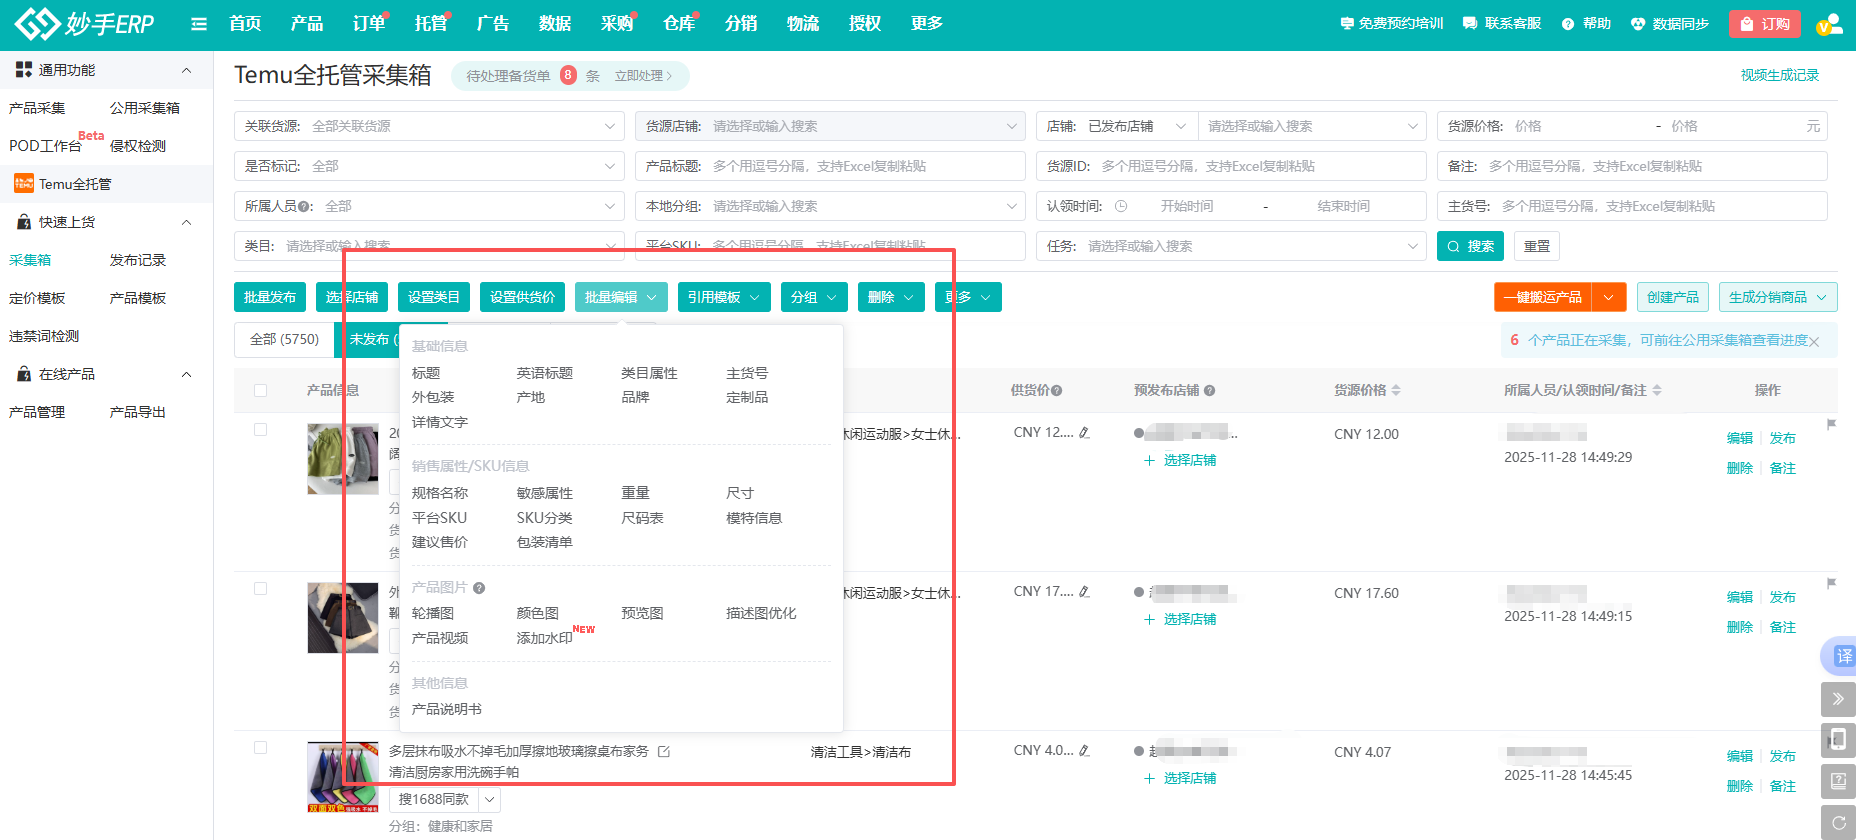The height and width of the screenshot is (840, 1856).
Task: Open the 关联货源 dropdown
Action: click(x=429, y=126)
